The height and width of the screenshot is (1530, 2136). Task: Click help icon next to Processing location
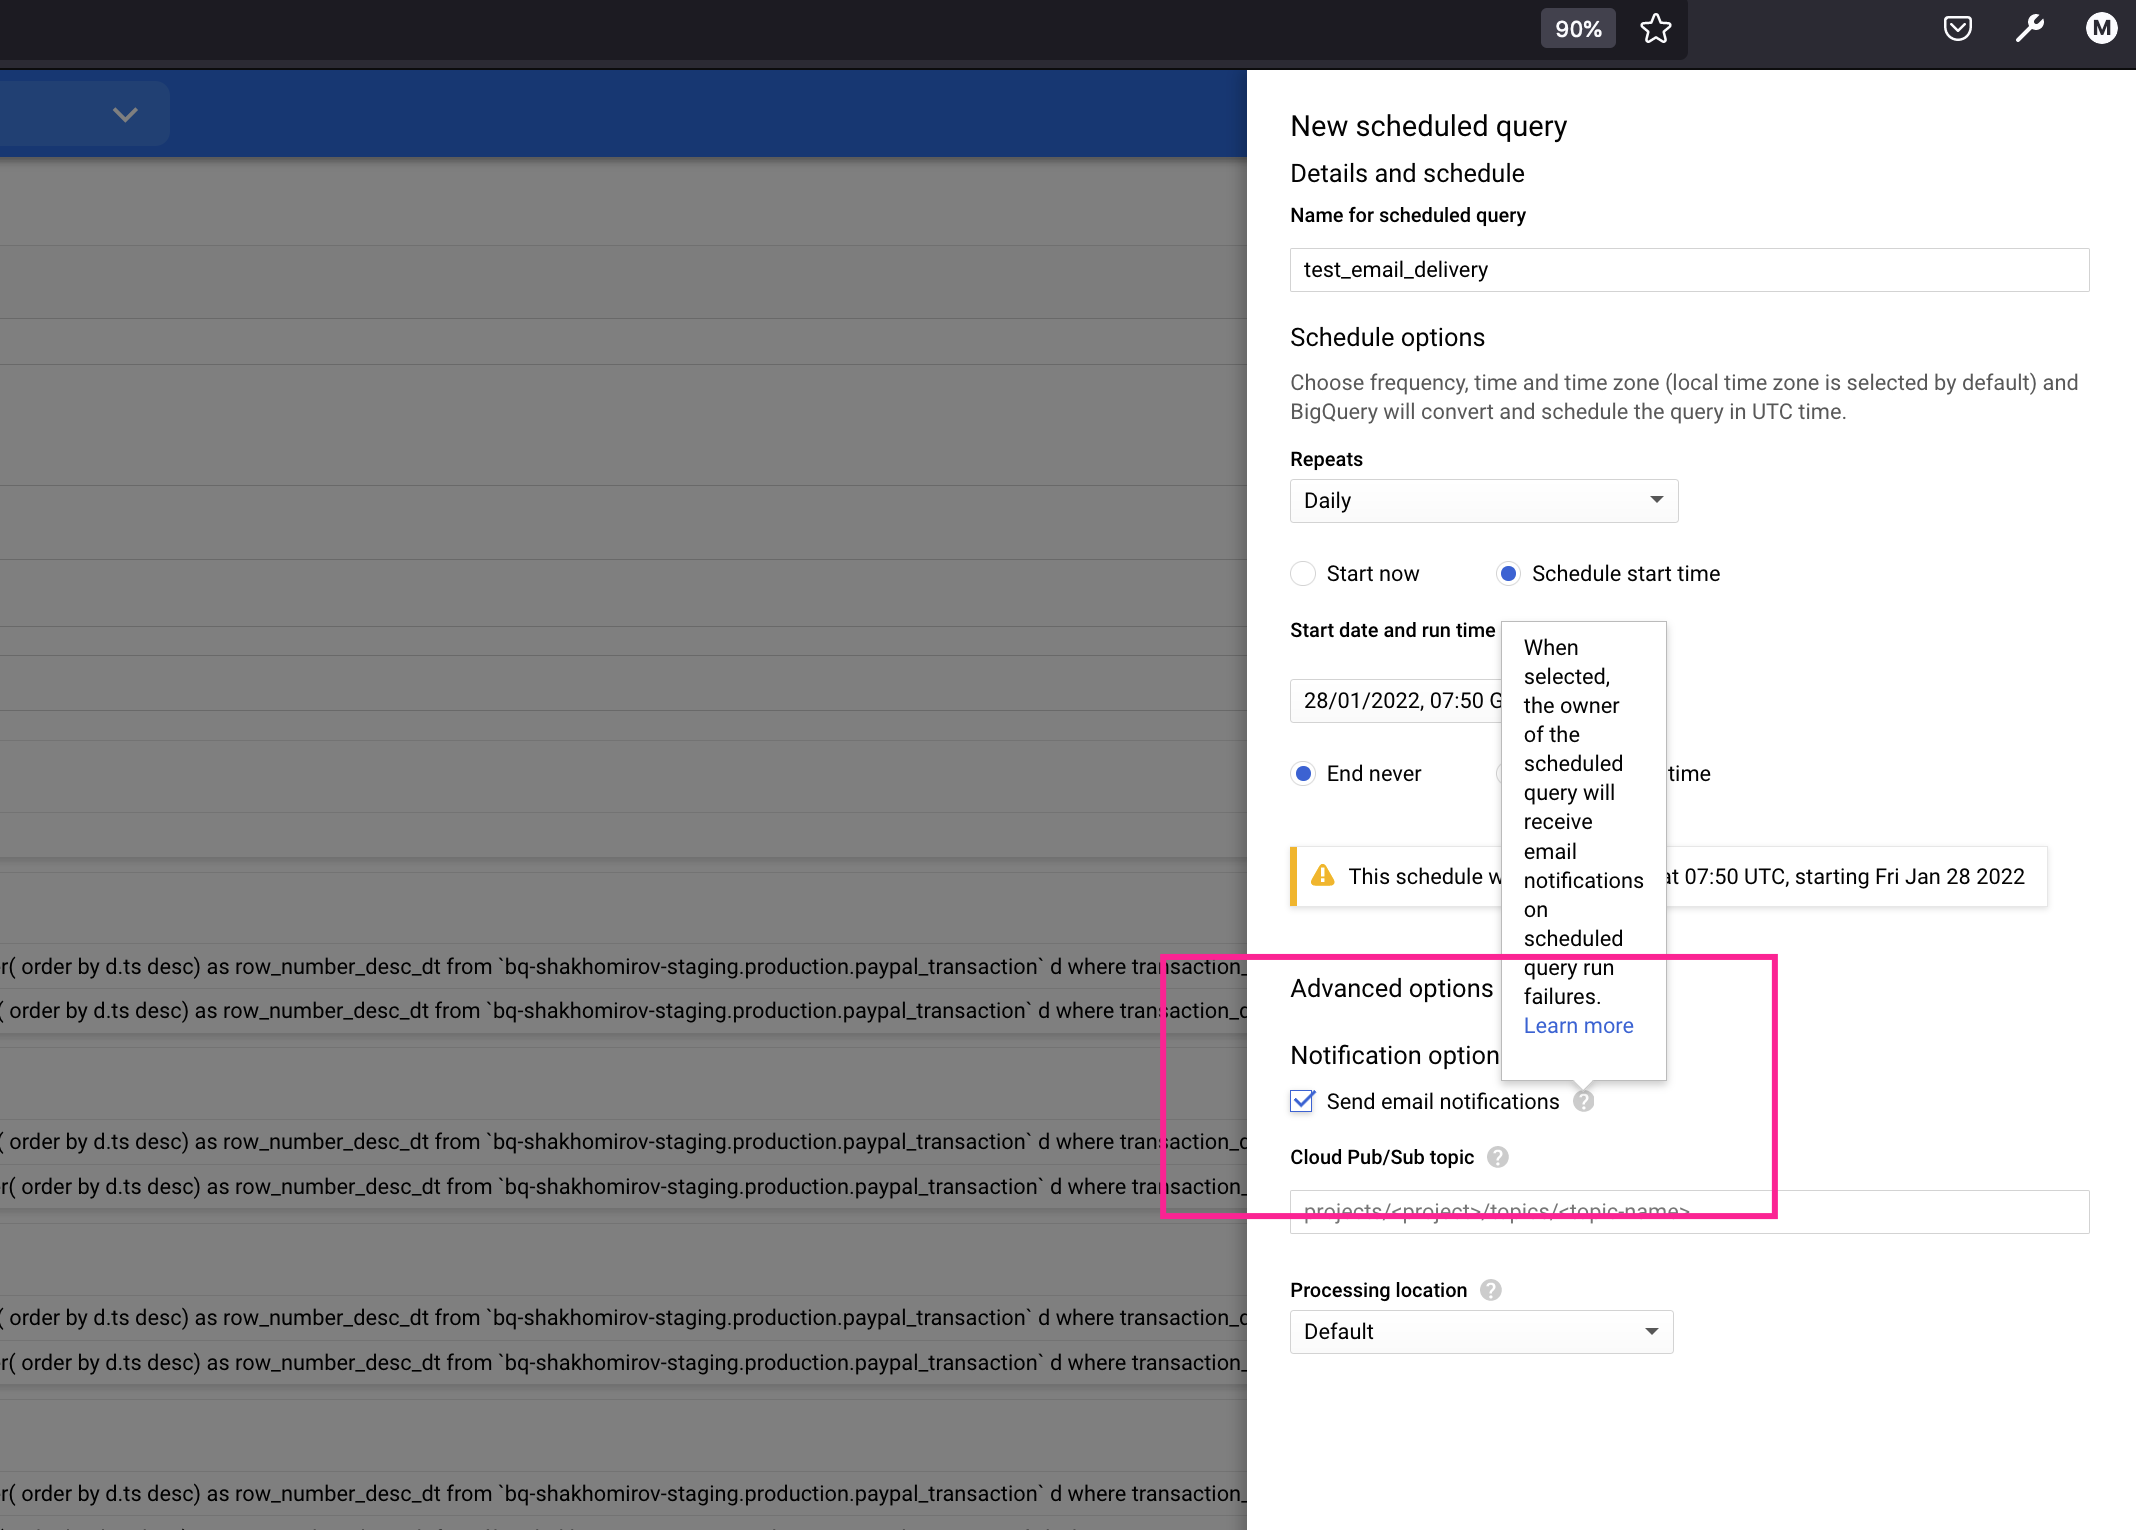pos(1490,1290)
